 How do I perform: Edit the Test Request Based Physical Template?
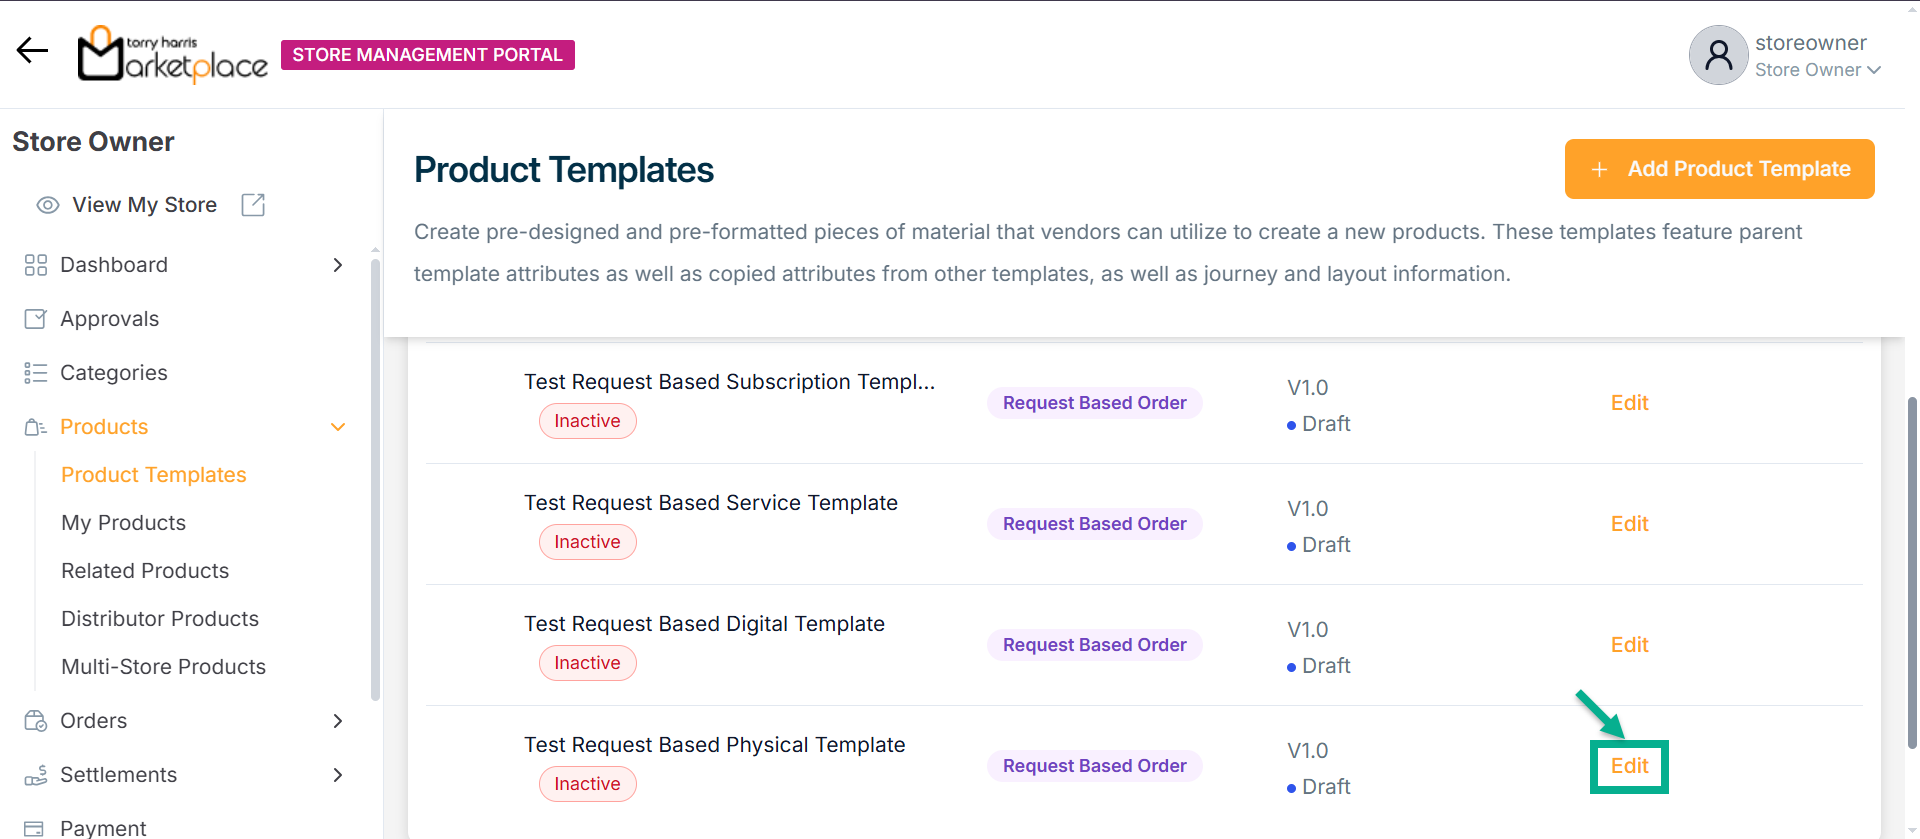point(1629,766)
